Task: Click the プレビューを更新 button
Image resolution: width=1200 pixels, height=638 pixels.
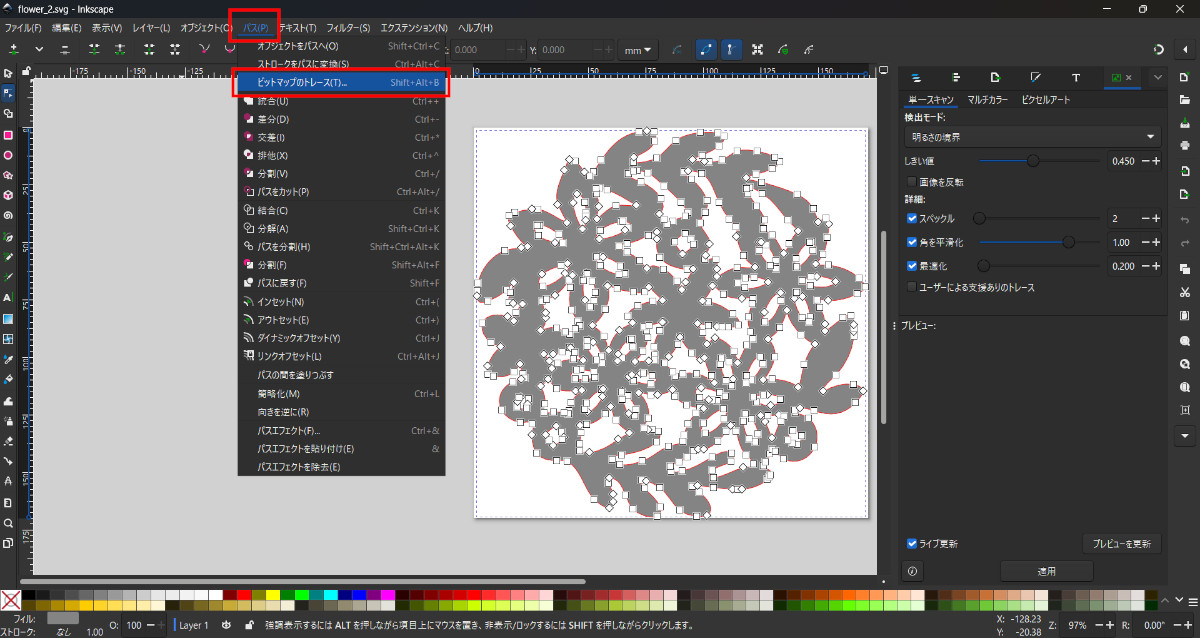Action: click(1121, 544)
